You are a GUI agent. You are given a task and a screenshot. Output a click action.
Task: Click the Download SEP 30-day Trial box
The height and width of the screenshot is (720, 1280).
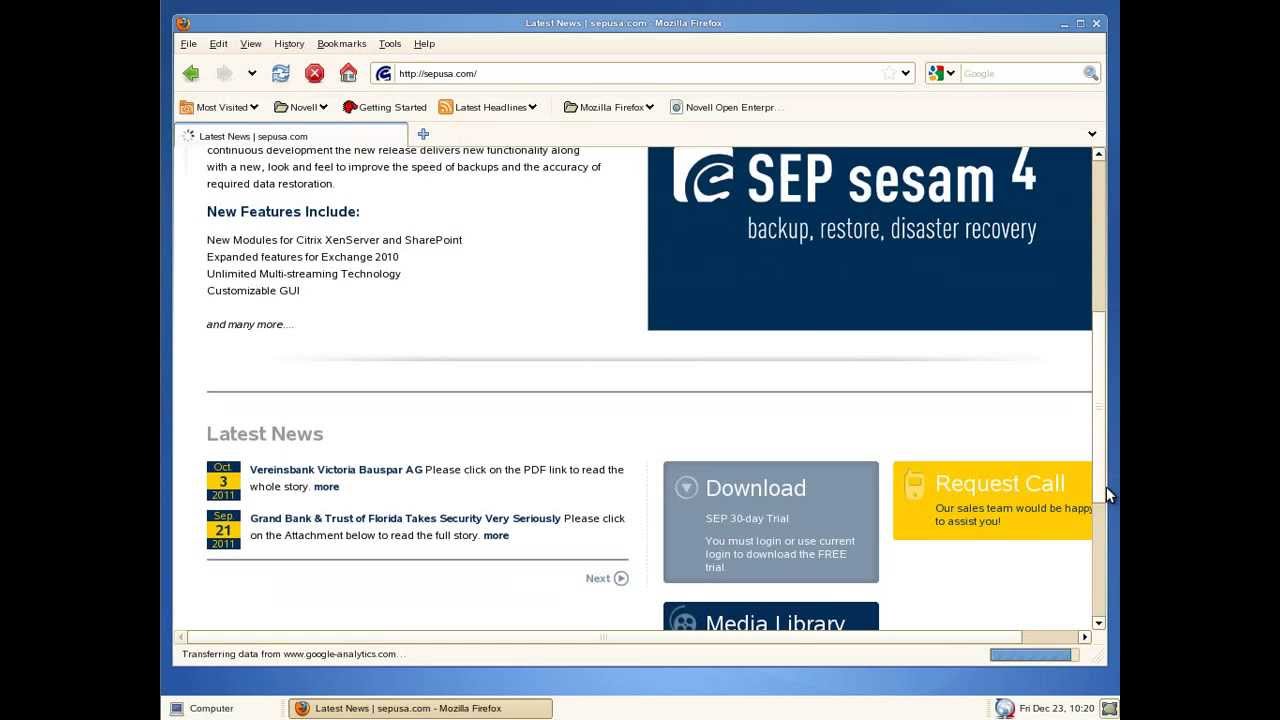click(x=771, y=522)
